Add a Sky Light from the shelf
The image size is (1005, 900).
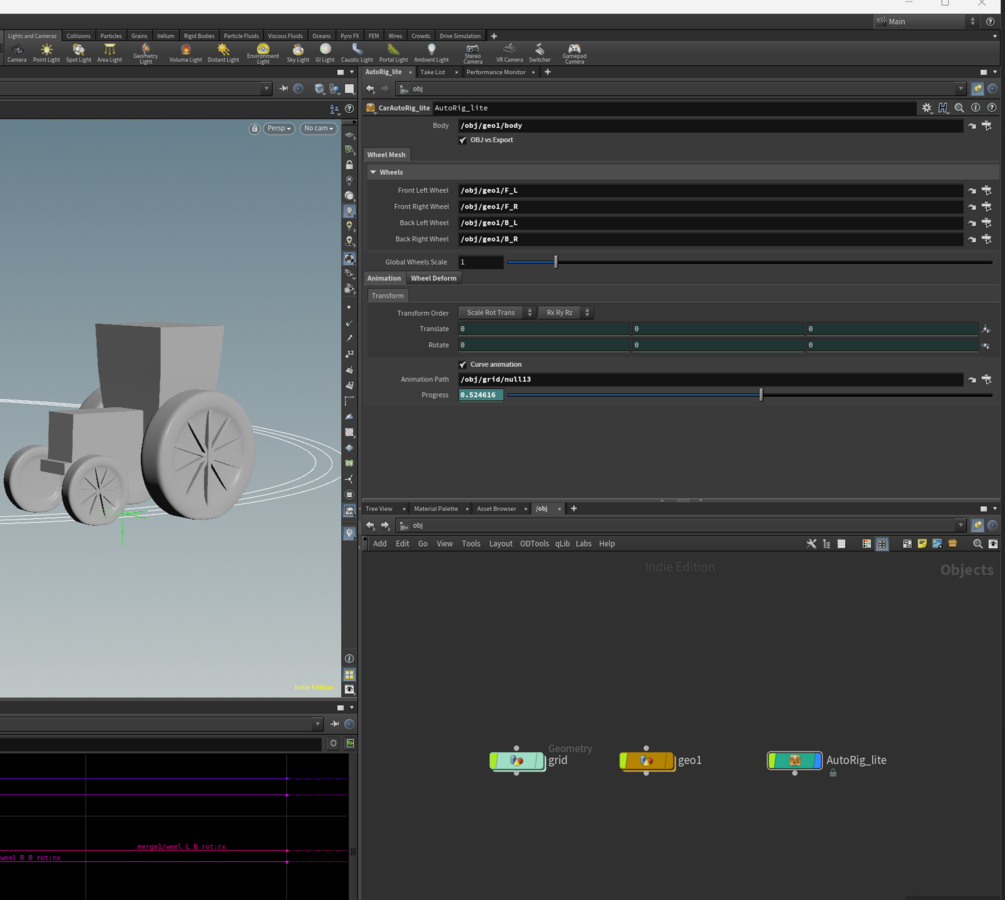pos(298,52)
